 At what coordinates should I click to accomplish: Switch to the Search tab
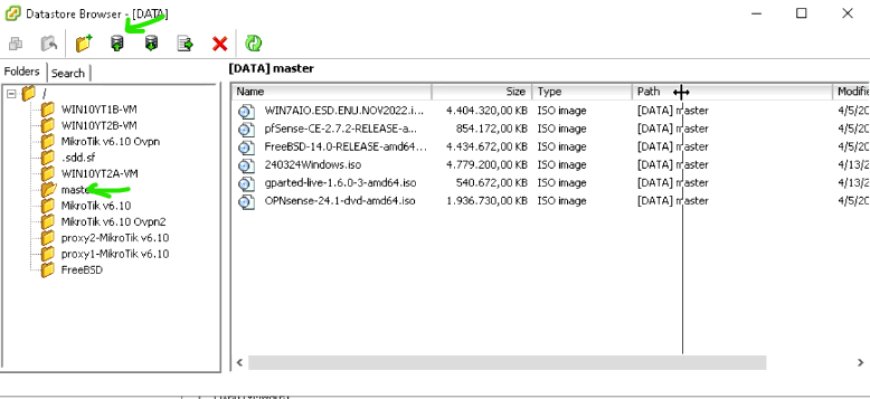(x=68, y=73)
